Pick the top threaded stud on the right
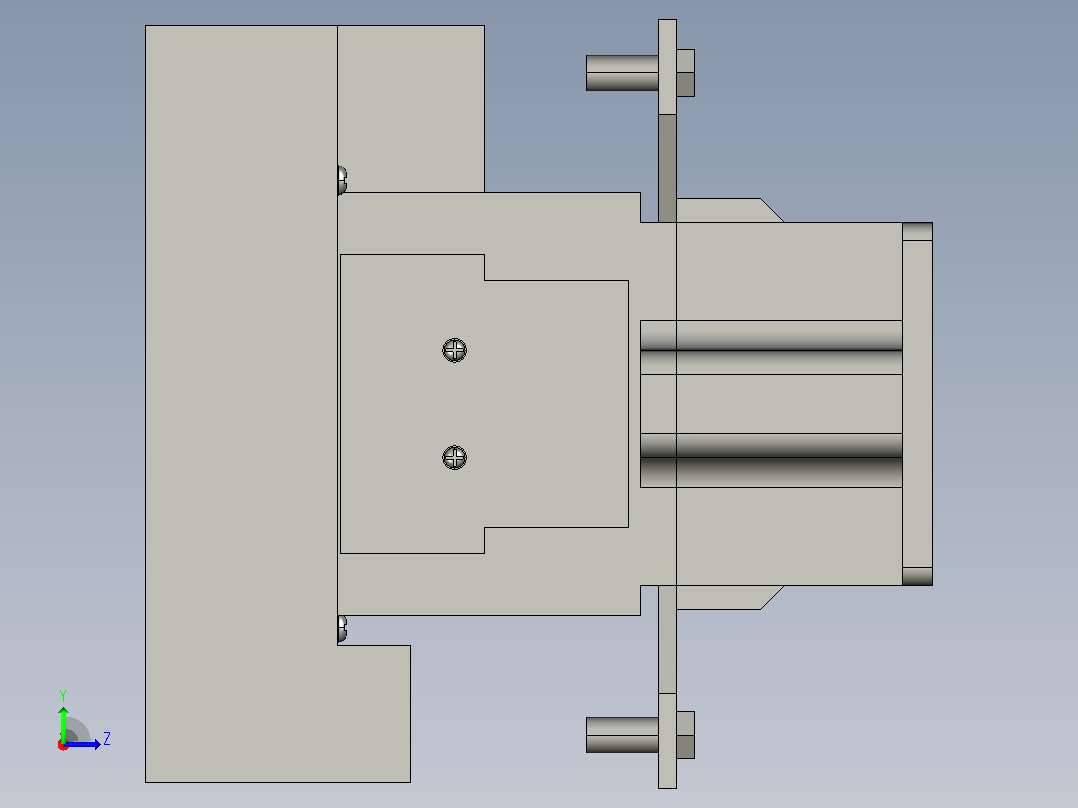 pyautogui.click(x=622, y=73)
